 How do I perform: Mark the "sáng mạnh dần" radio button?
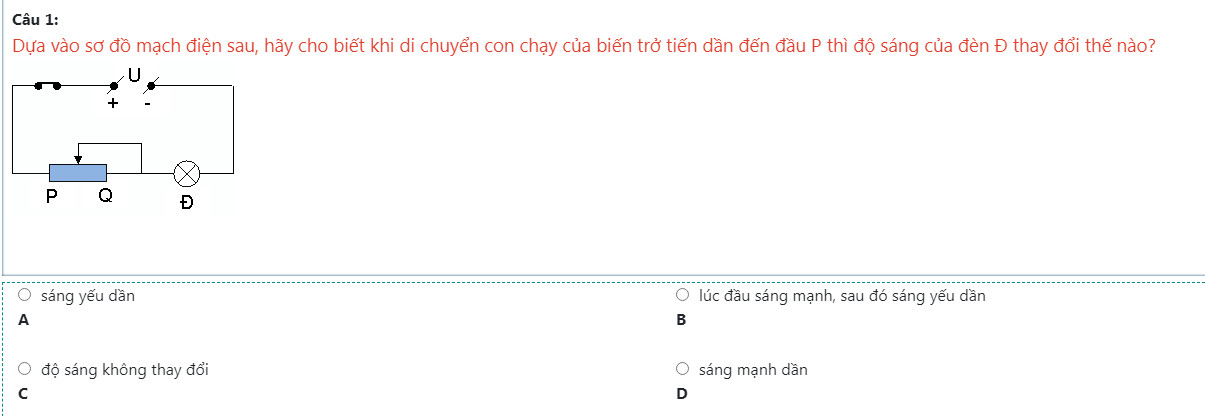(683, 370)
